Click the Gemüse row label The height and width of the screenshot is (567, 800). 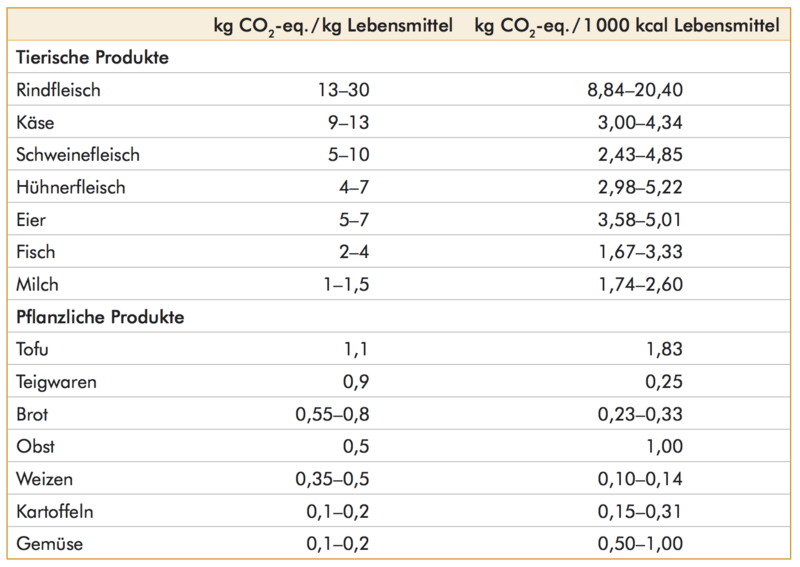point(48,546)
